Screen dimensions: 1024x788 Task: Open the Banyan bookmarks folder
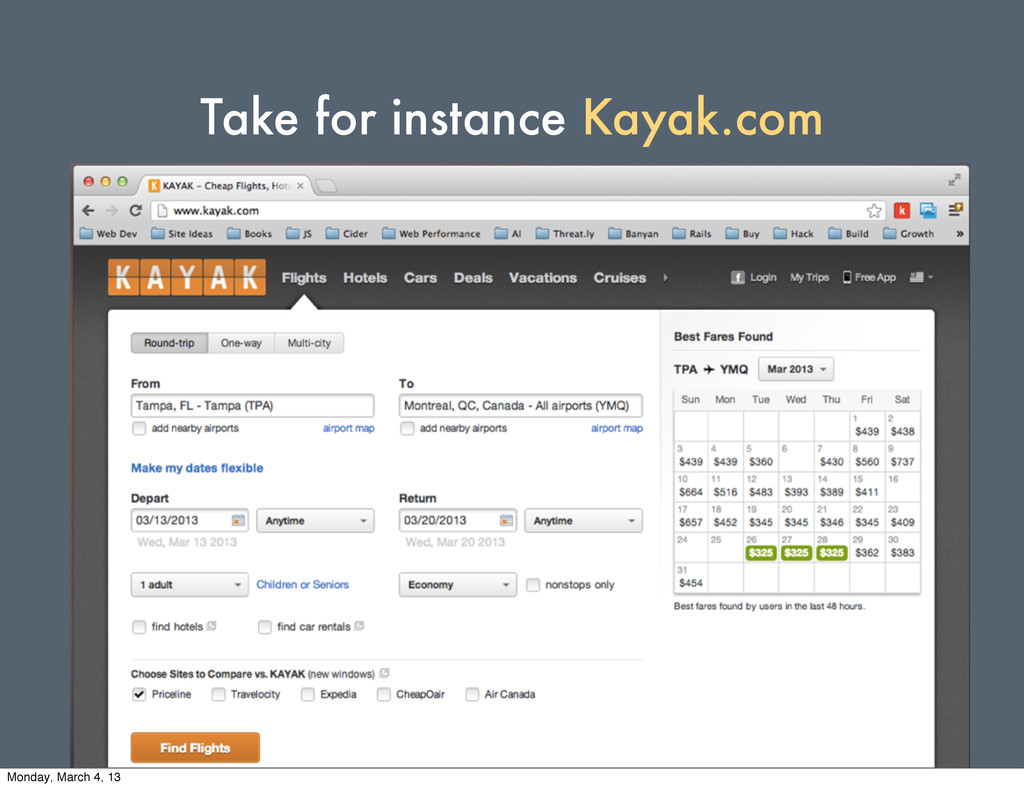point(633,234)
